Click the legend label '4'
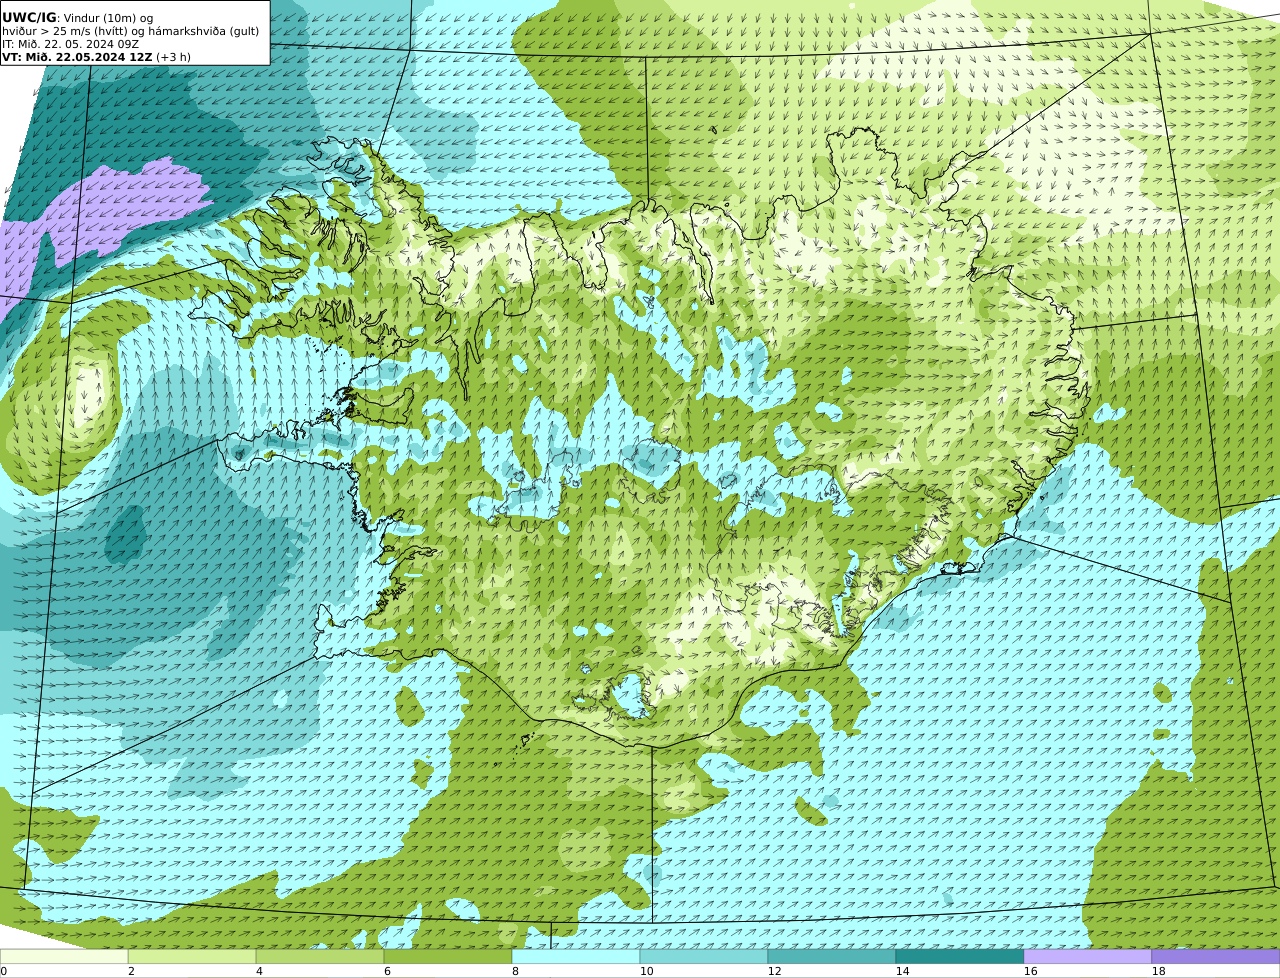 click(x=259, y=971)
